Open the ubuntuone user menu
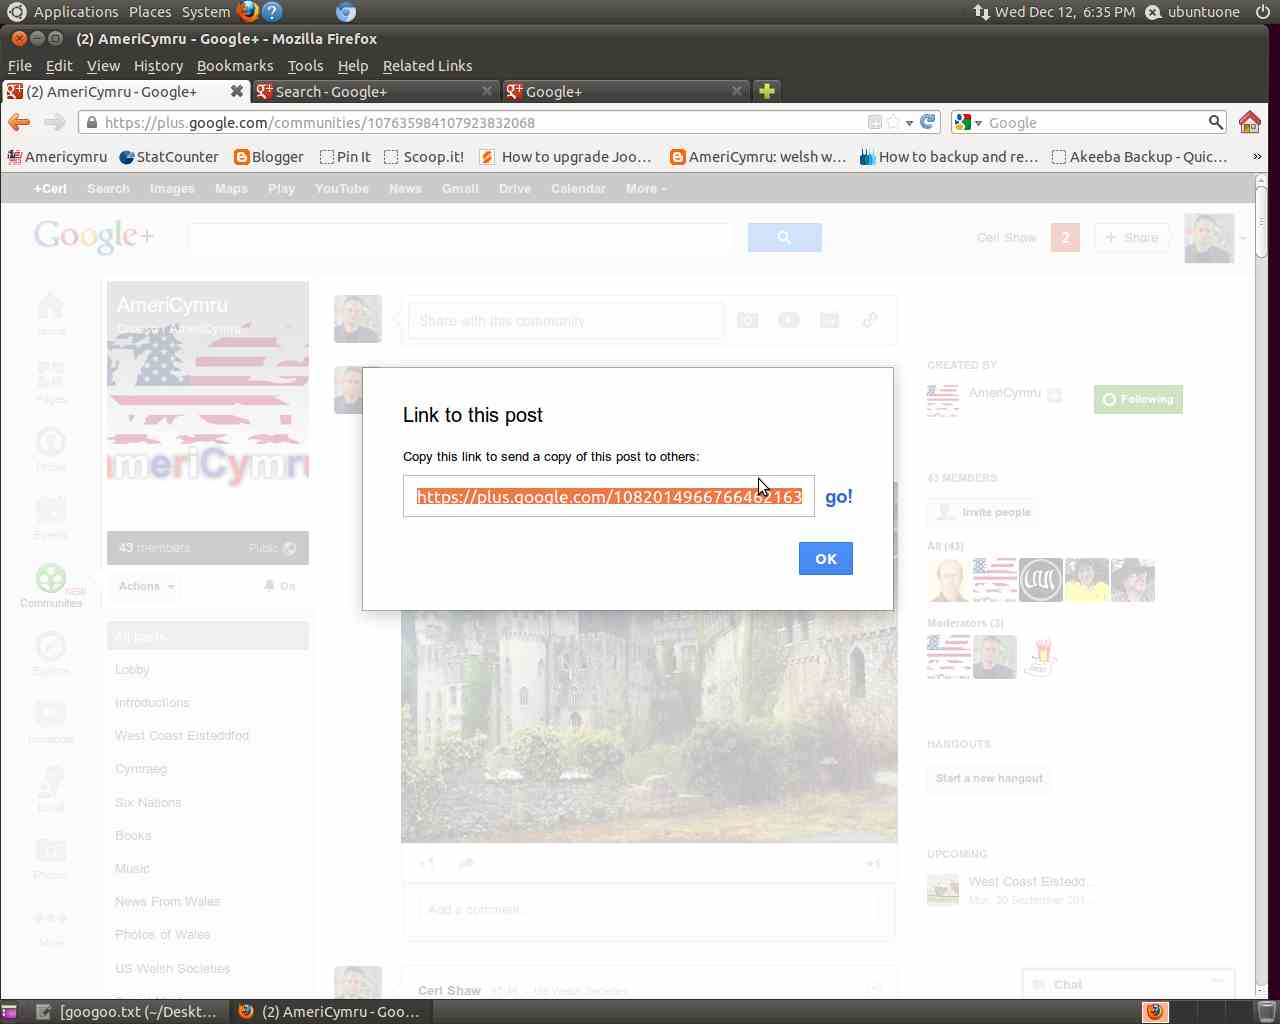Image resolution: width=1280 pixels, height=1024 pixels. coord(1192,12)
